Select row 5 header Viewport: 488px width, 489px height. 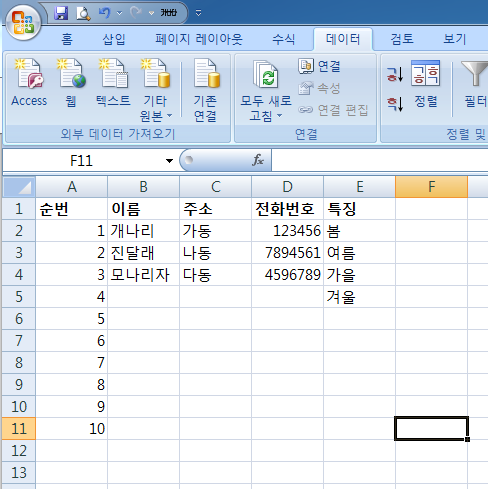pyautogui.click(x=19, y=297)
